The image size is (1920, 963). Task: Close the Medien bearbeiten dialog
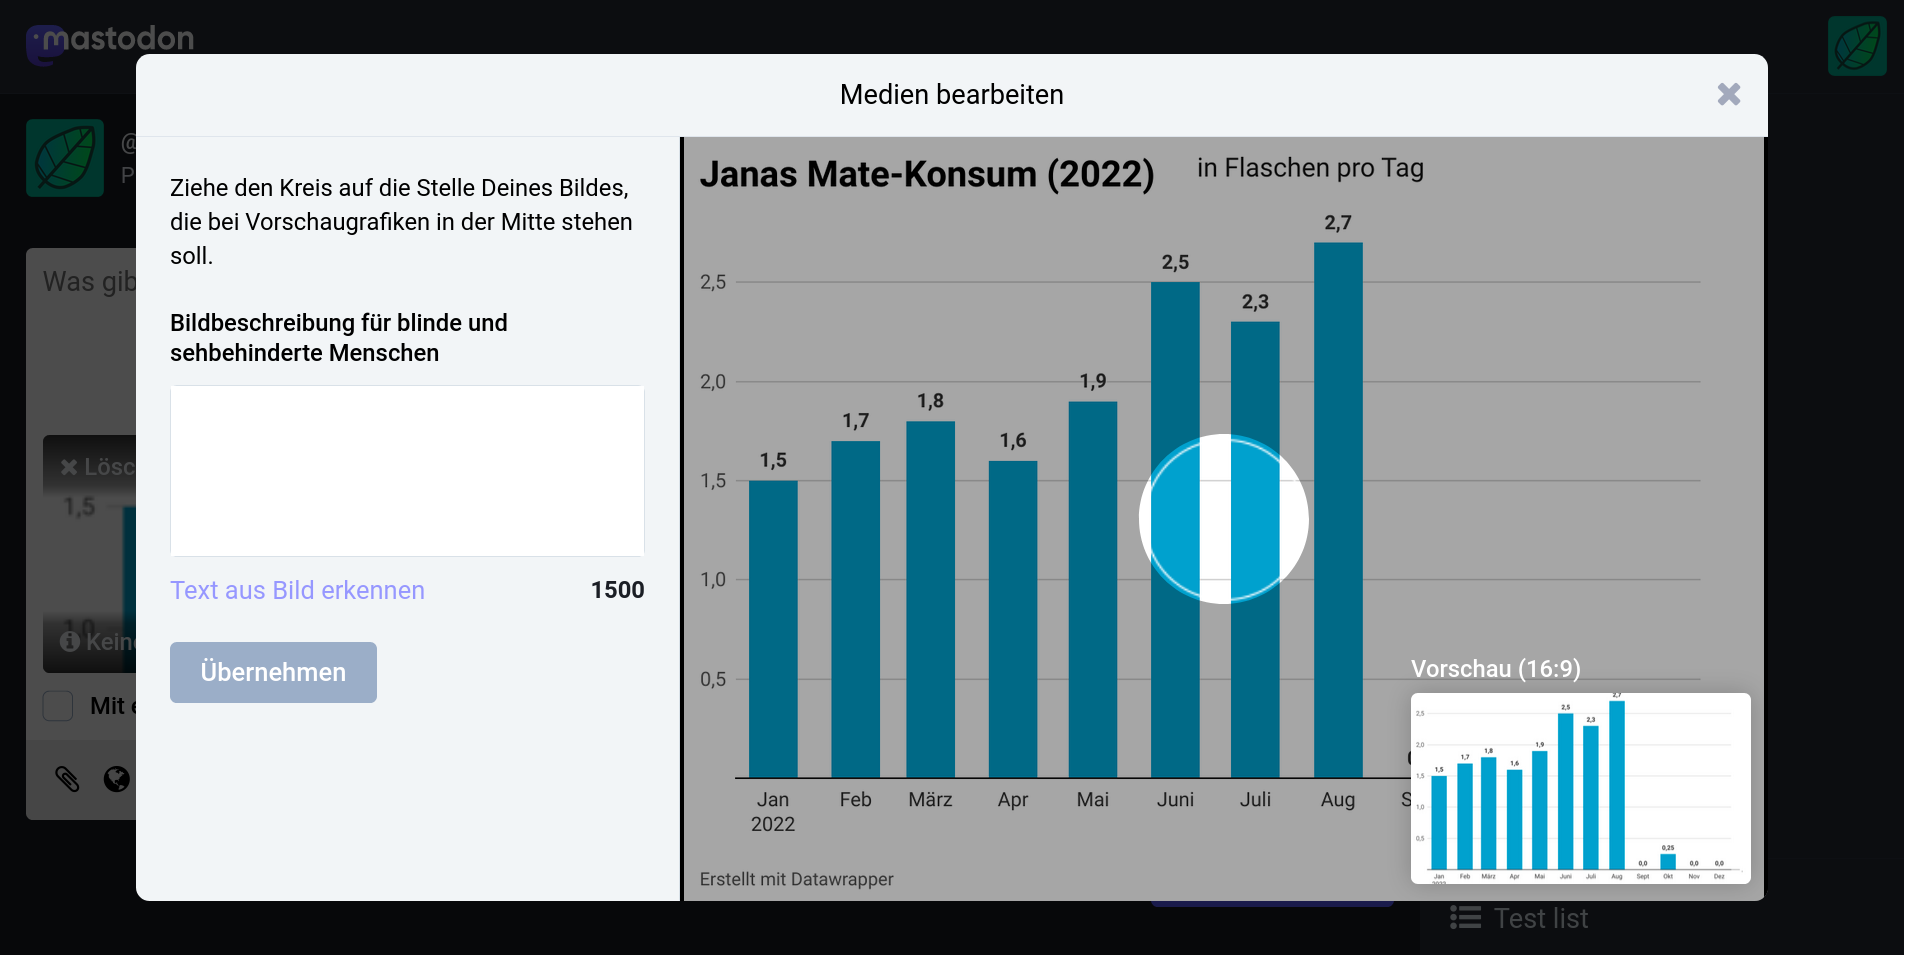[1729, 95]
